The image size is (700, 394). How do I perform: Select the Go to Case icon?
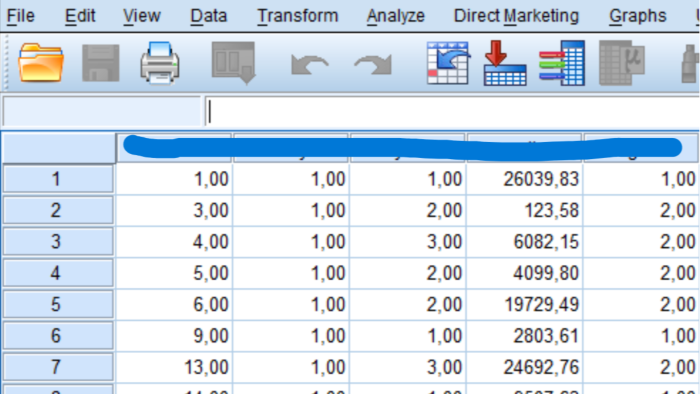(x=448, y=63)
